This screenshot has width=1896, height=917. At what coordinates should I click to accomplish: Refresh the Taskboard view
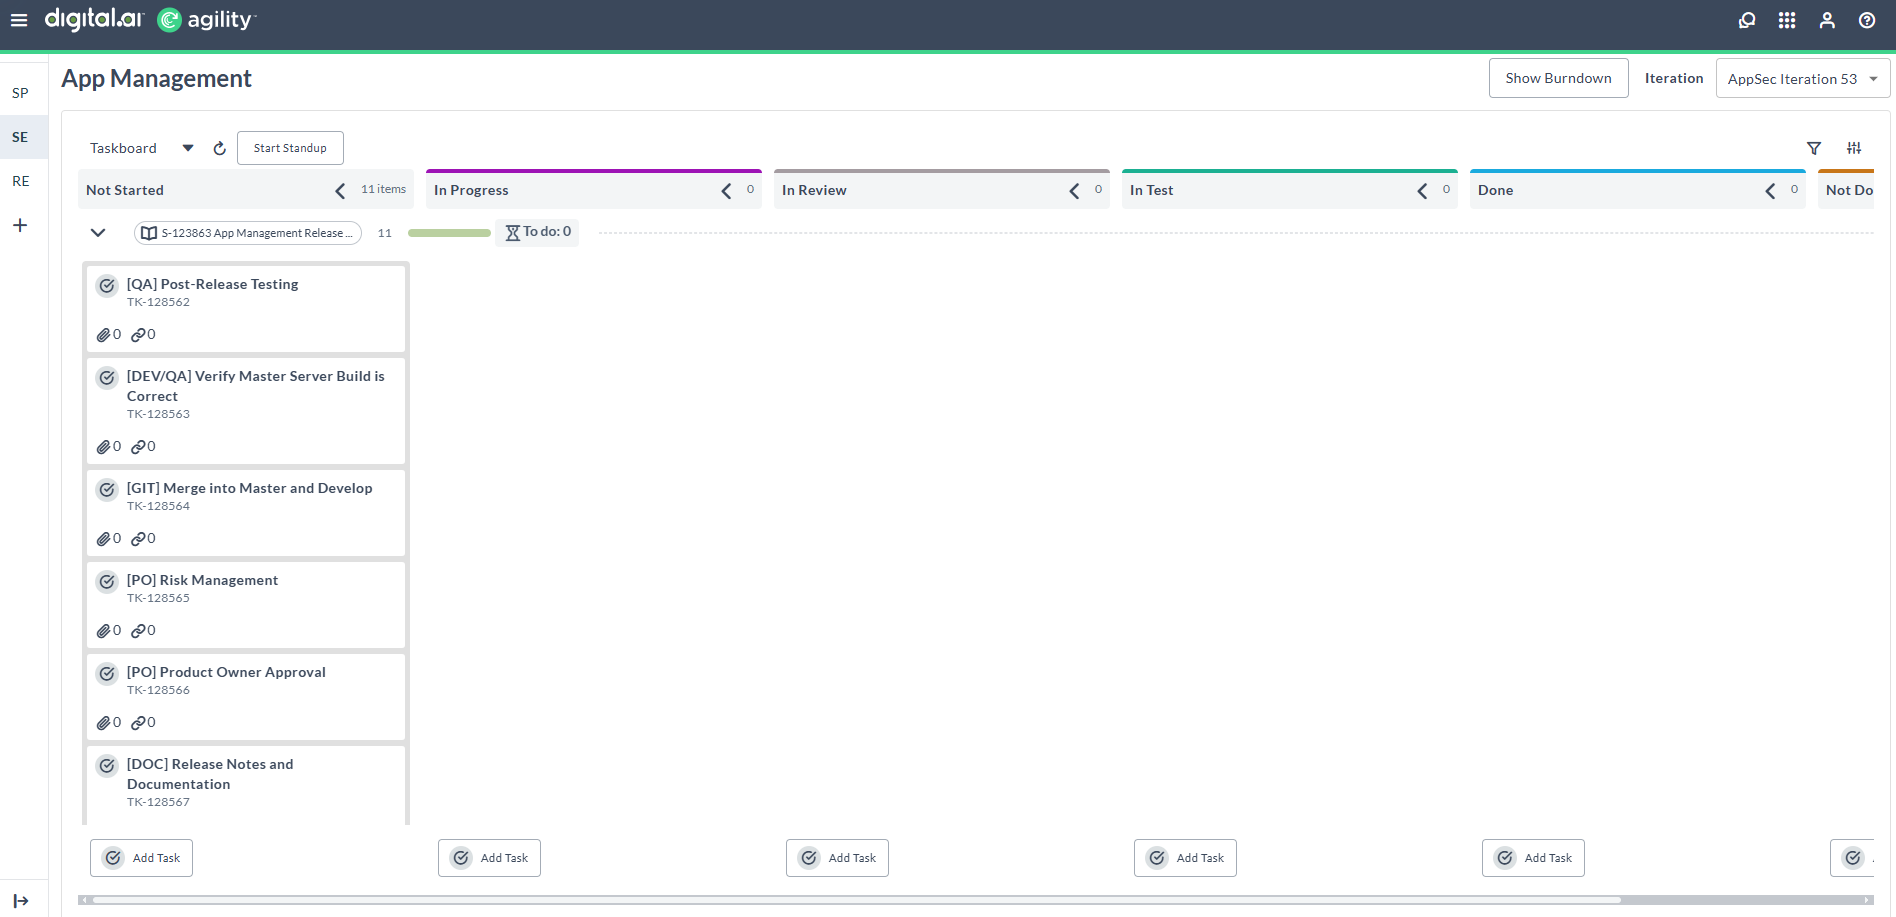click(220, 147)
